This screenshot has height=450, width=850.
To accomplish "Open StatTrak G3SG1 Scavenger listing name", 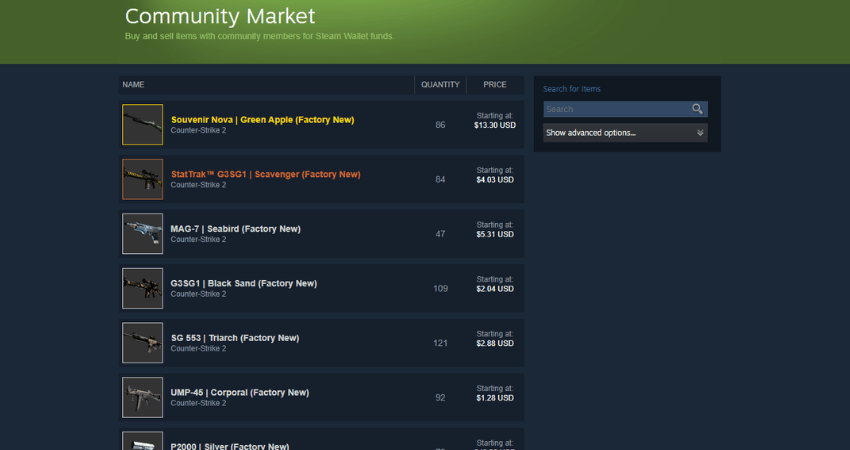I will point(265,174).
